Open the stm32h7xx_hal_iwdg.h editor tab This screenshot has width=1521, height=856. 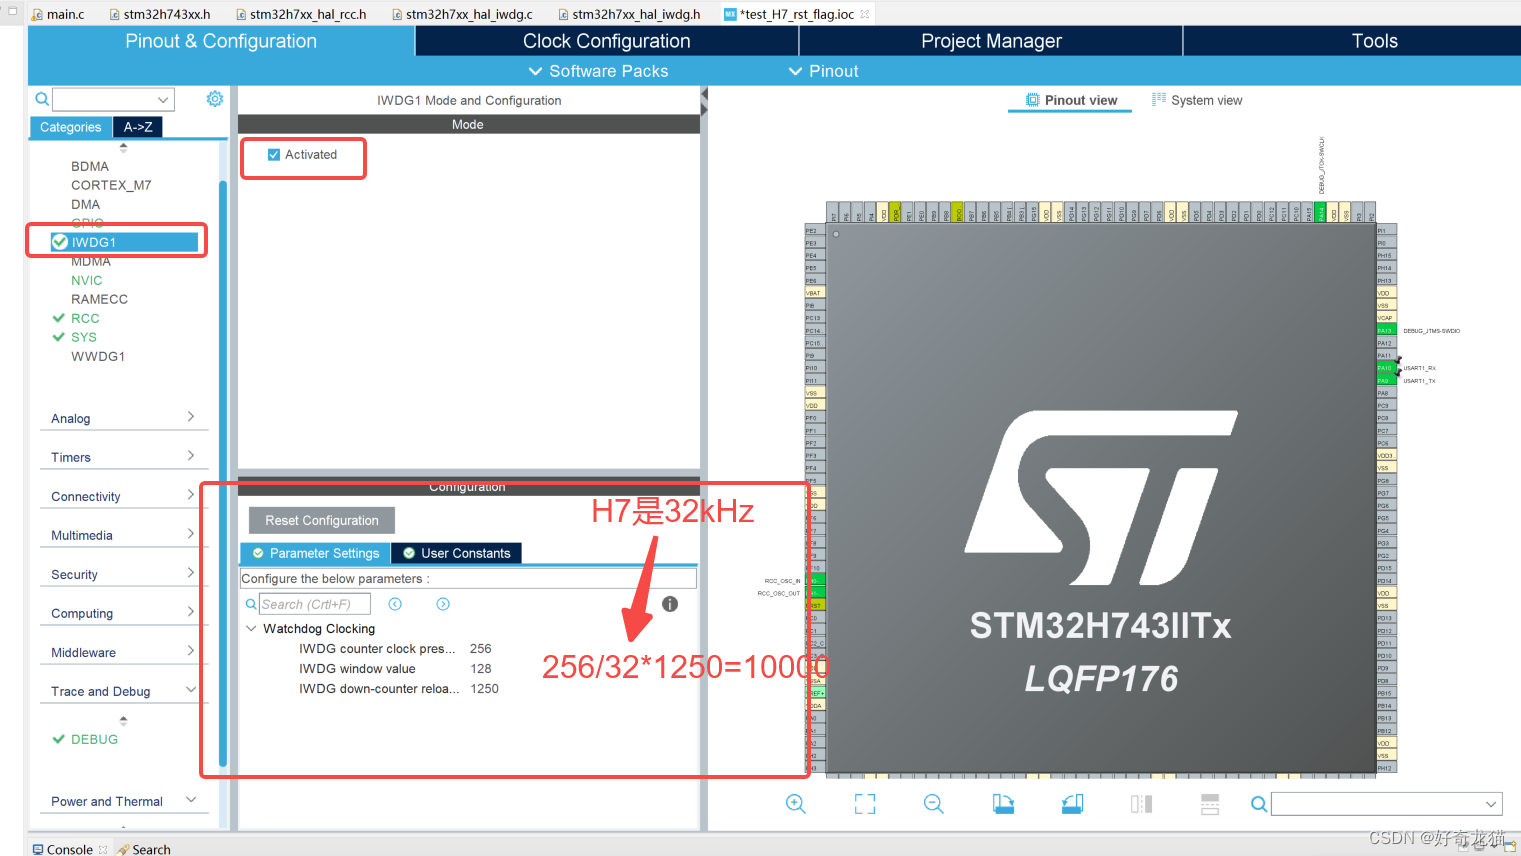tap(627, 14)
